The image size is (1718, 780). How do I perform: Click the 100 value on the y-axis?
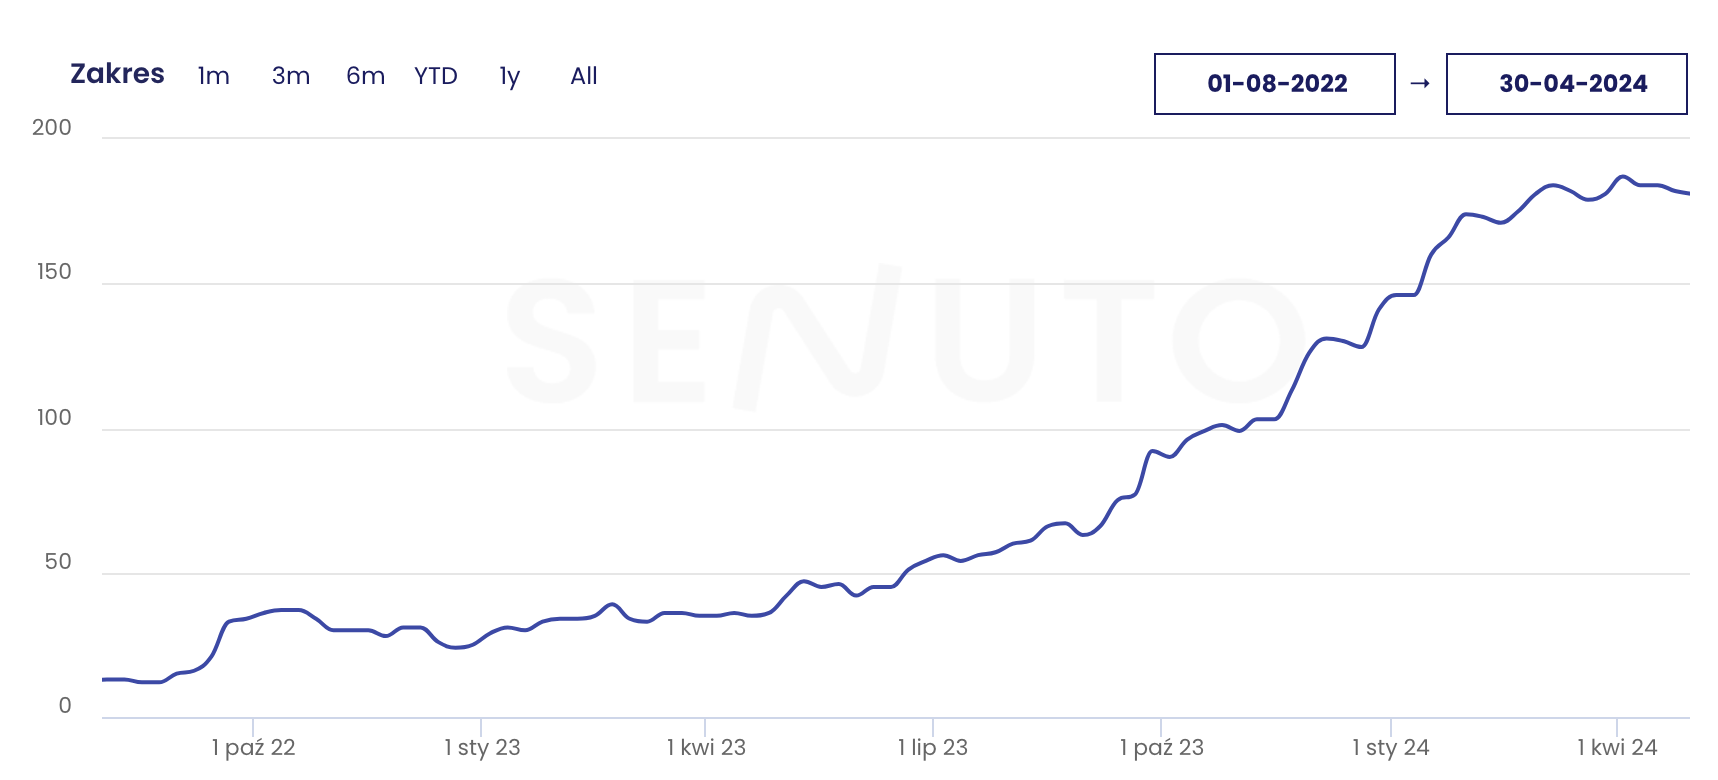[x=54, y=418]
